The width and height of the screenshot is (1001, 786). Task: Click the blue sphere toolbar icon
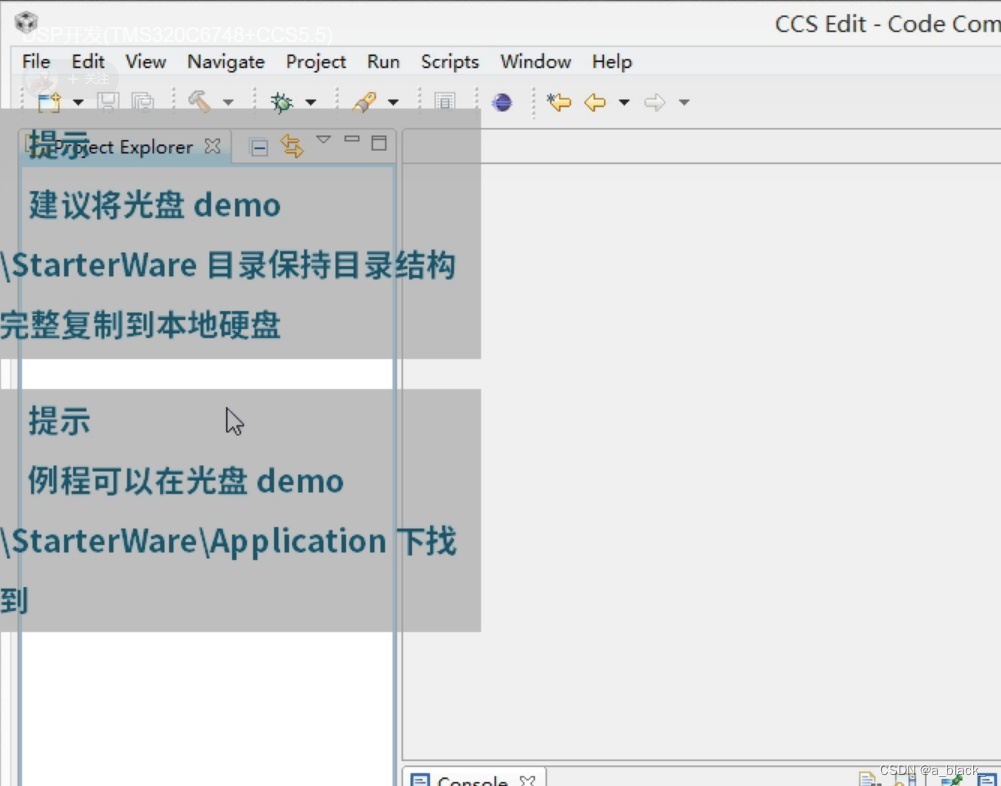click(502, 102)
